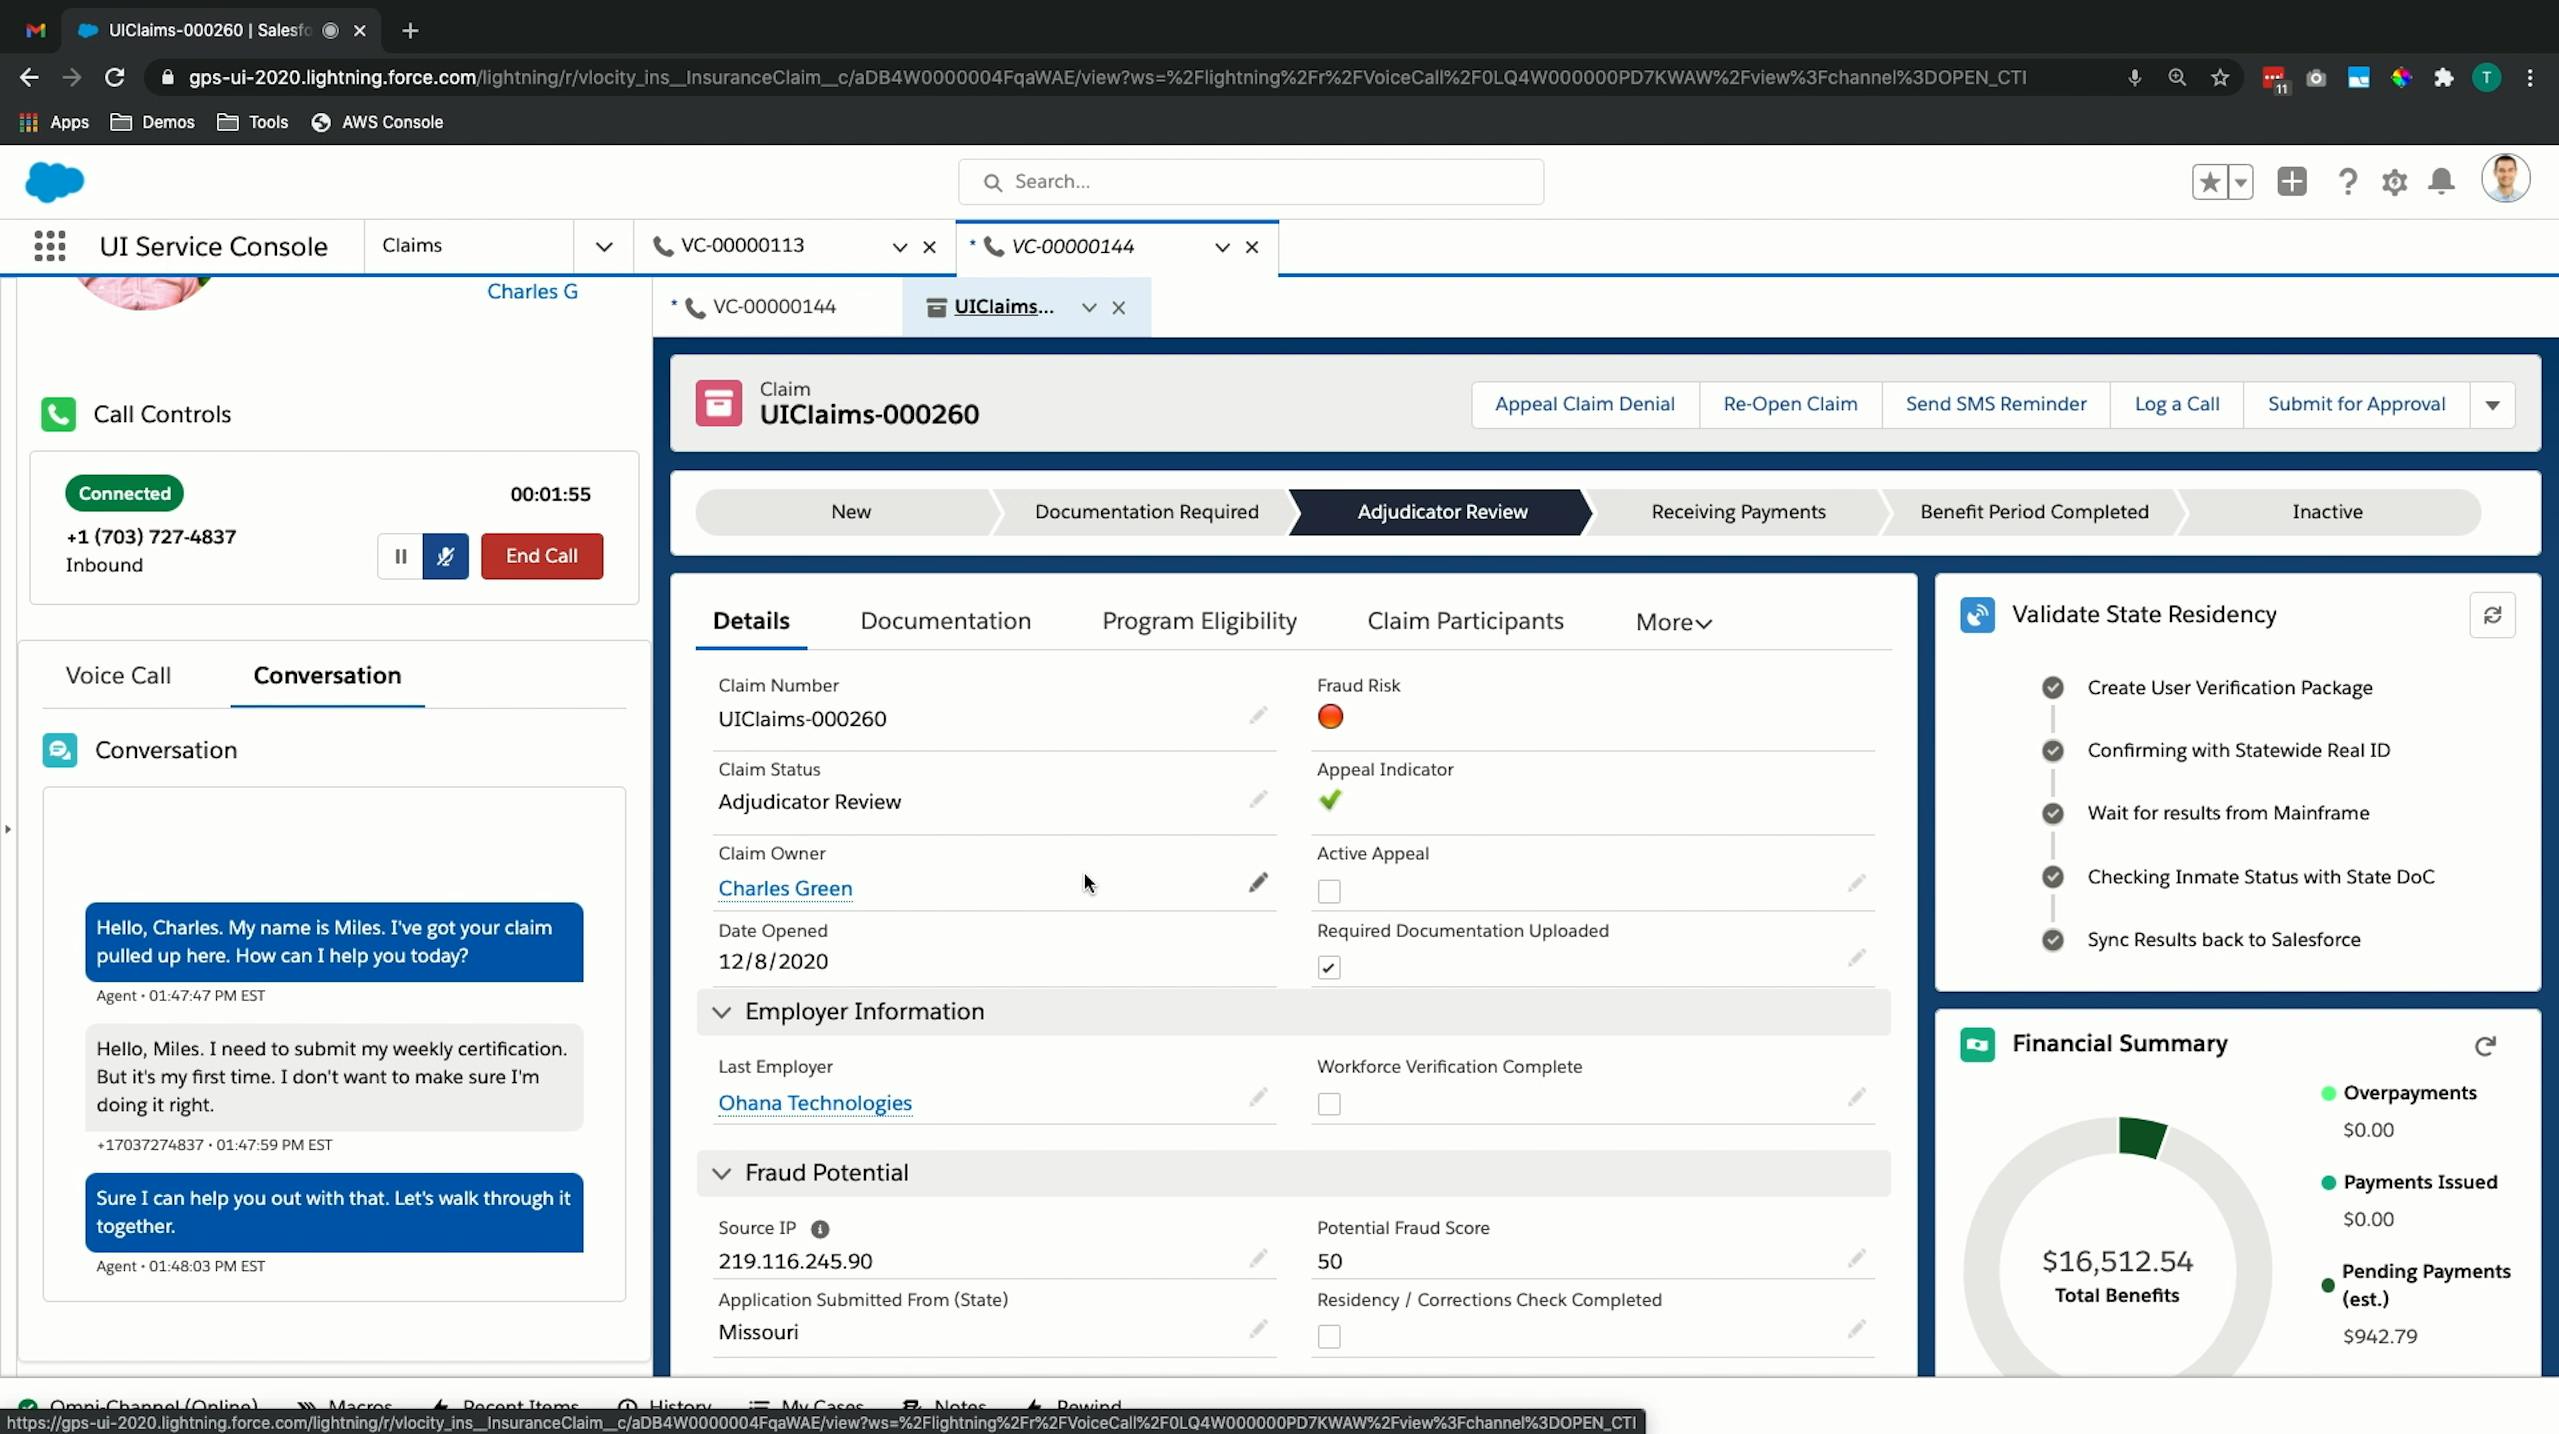
Task: Refresh the Financial Summary card
Action: (x=2485, y=1045)
